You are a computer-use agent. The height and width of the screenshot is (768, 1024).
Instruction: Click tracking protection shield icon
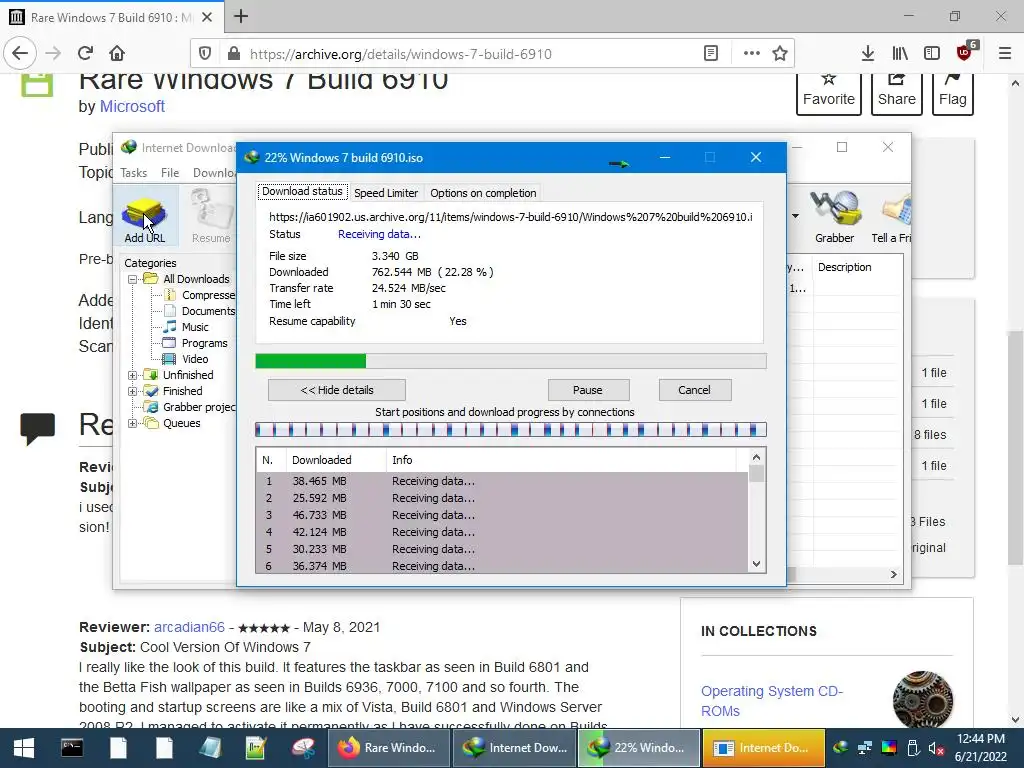coord(205,54)
